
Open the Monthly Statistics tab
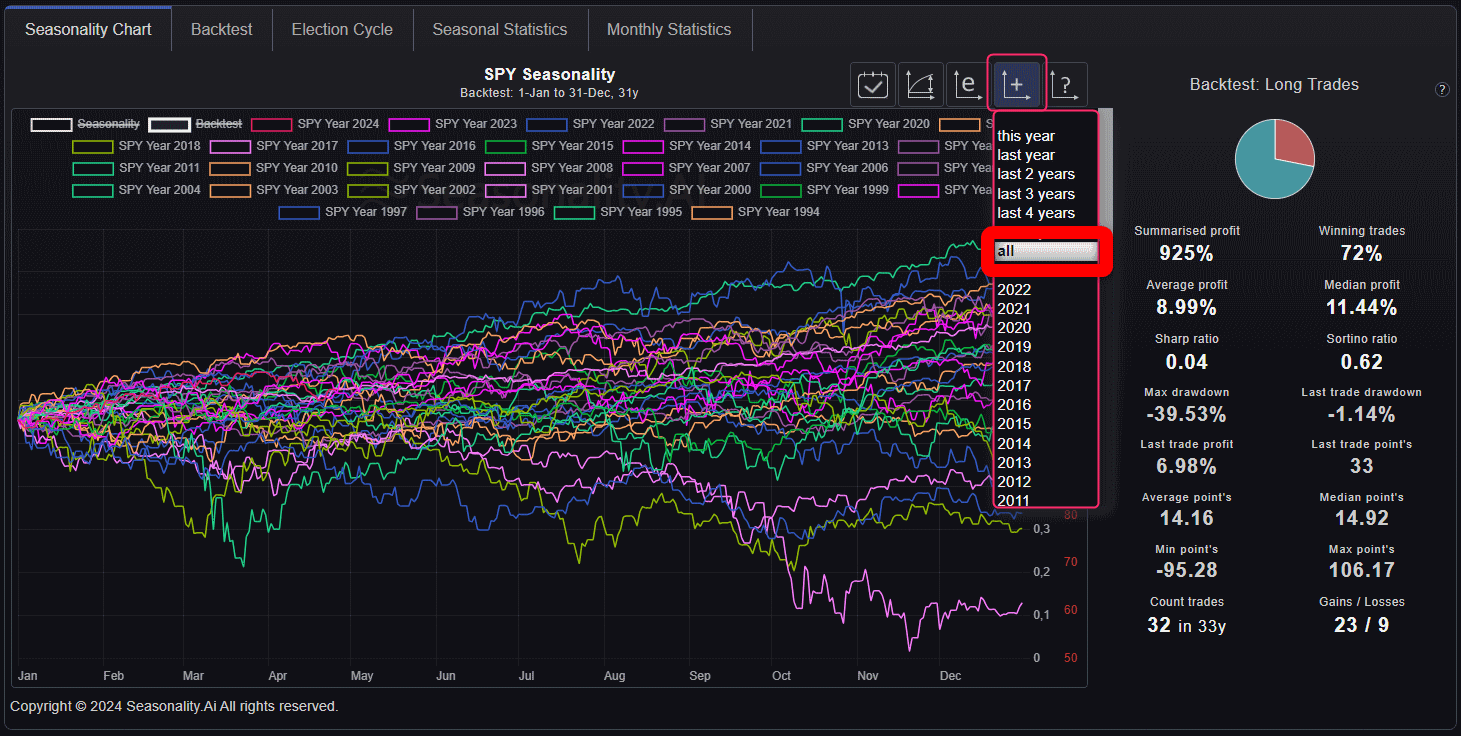click(669, 29)
